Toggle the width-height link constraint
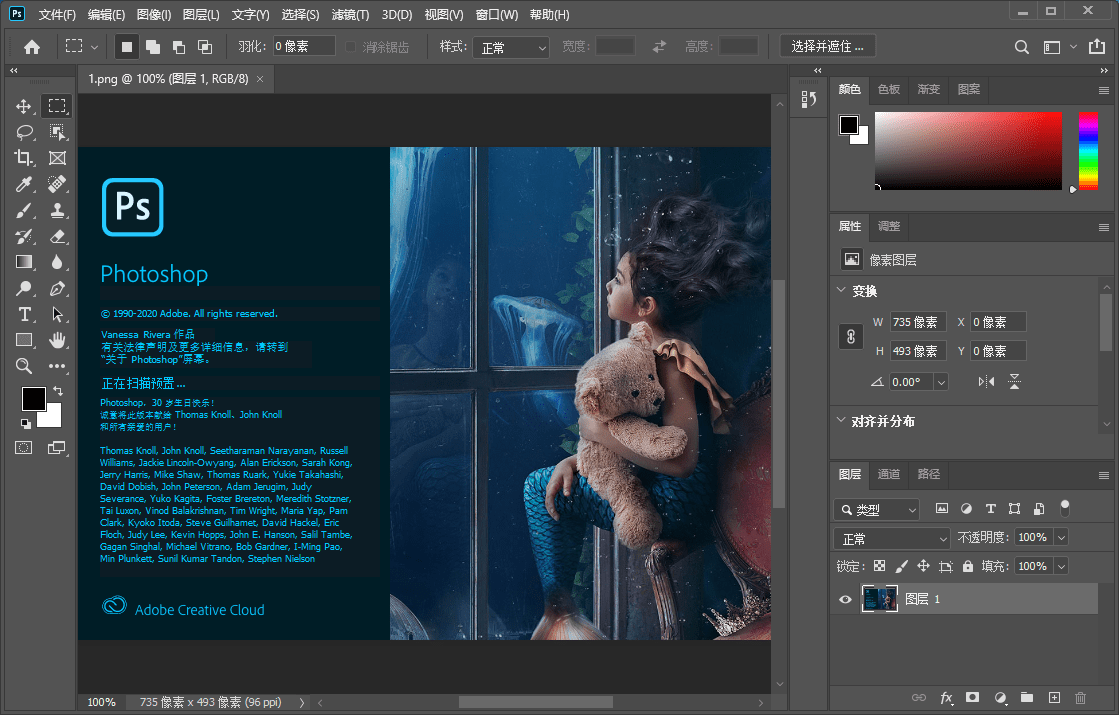Image resolution: width=1119 pixels, height=715 pixels. point(851,337)
